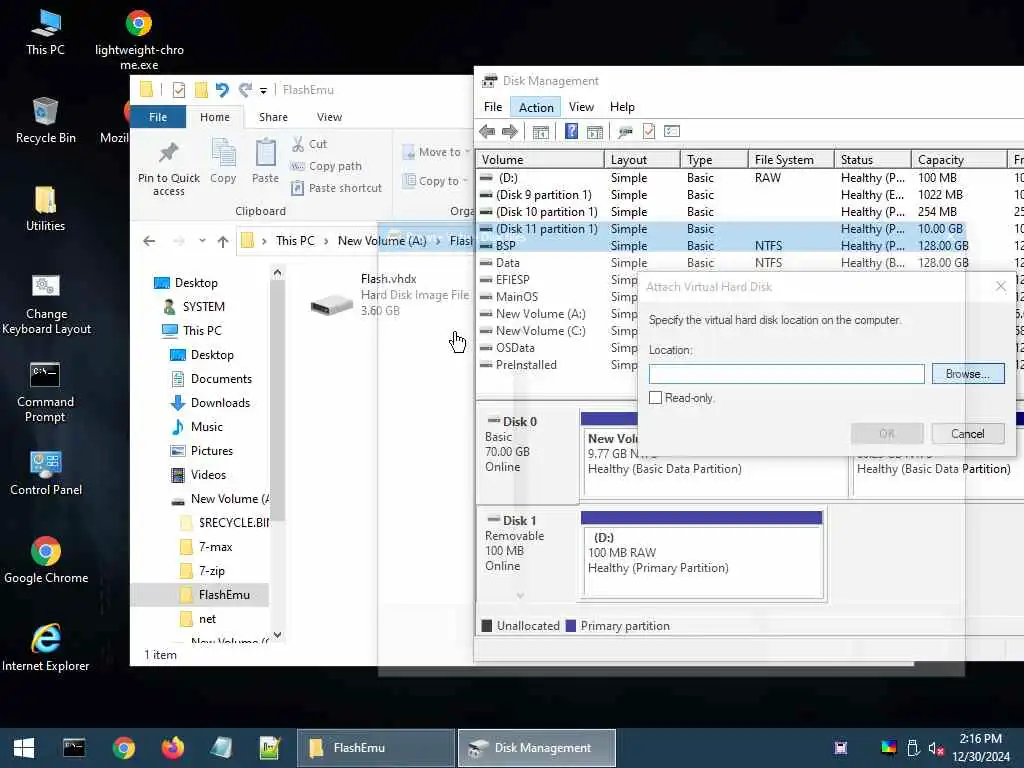Sort by the Volume column header

tap(540, 159)
